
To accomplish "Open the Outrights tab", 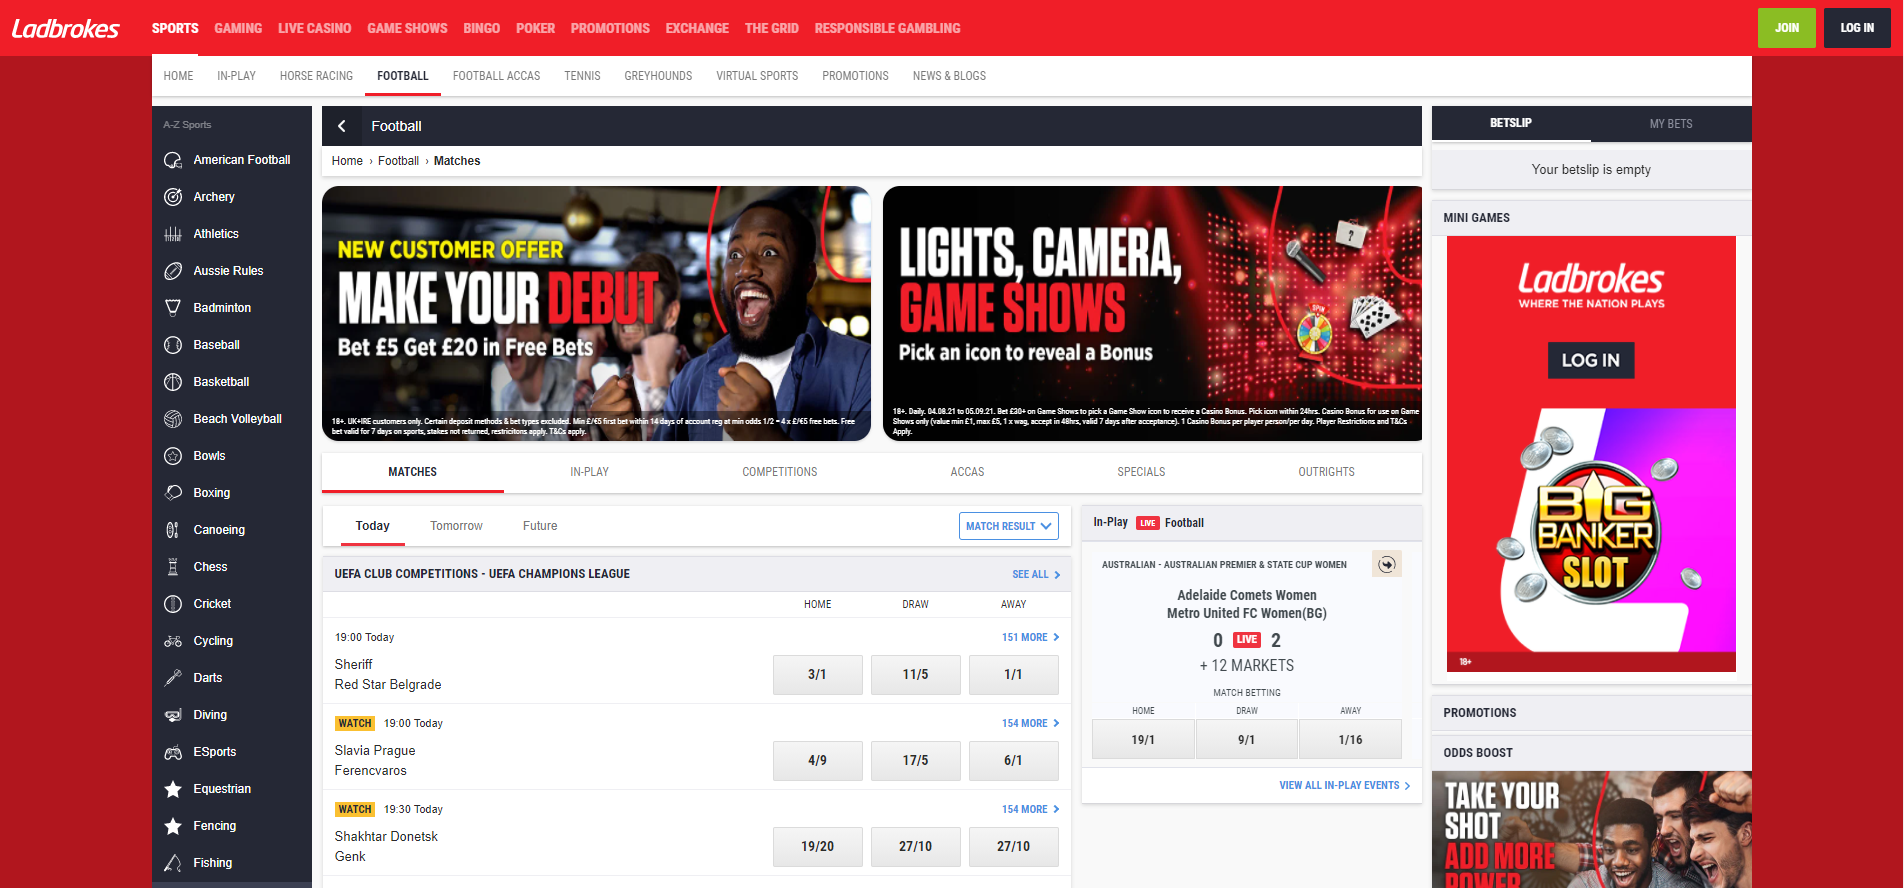I will point(1327,472).
